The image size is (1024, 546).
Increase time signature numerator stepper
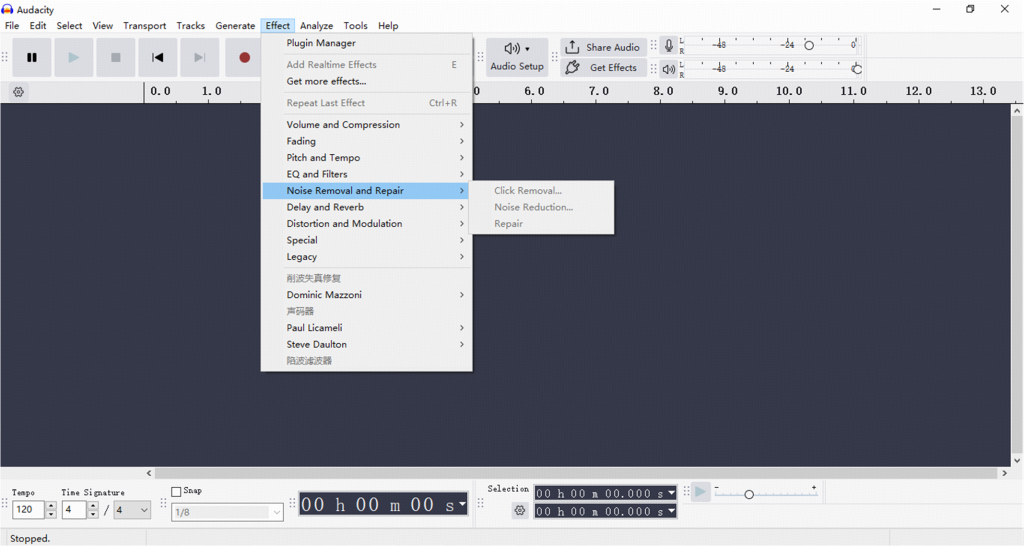(x=93, y=506)
